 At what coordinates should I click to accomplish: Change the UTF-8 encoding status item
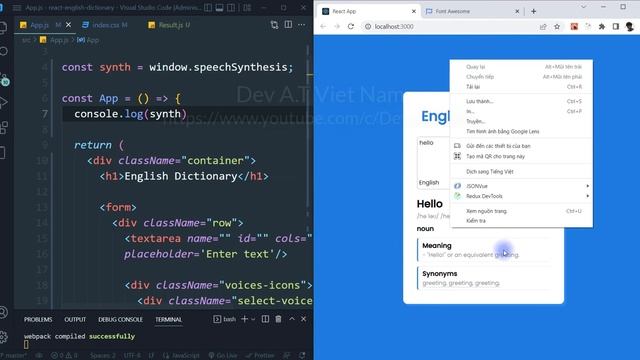[x=132, y=356]
